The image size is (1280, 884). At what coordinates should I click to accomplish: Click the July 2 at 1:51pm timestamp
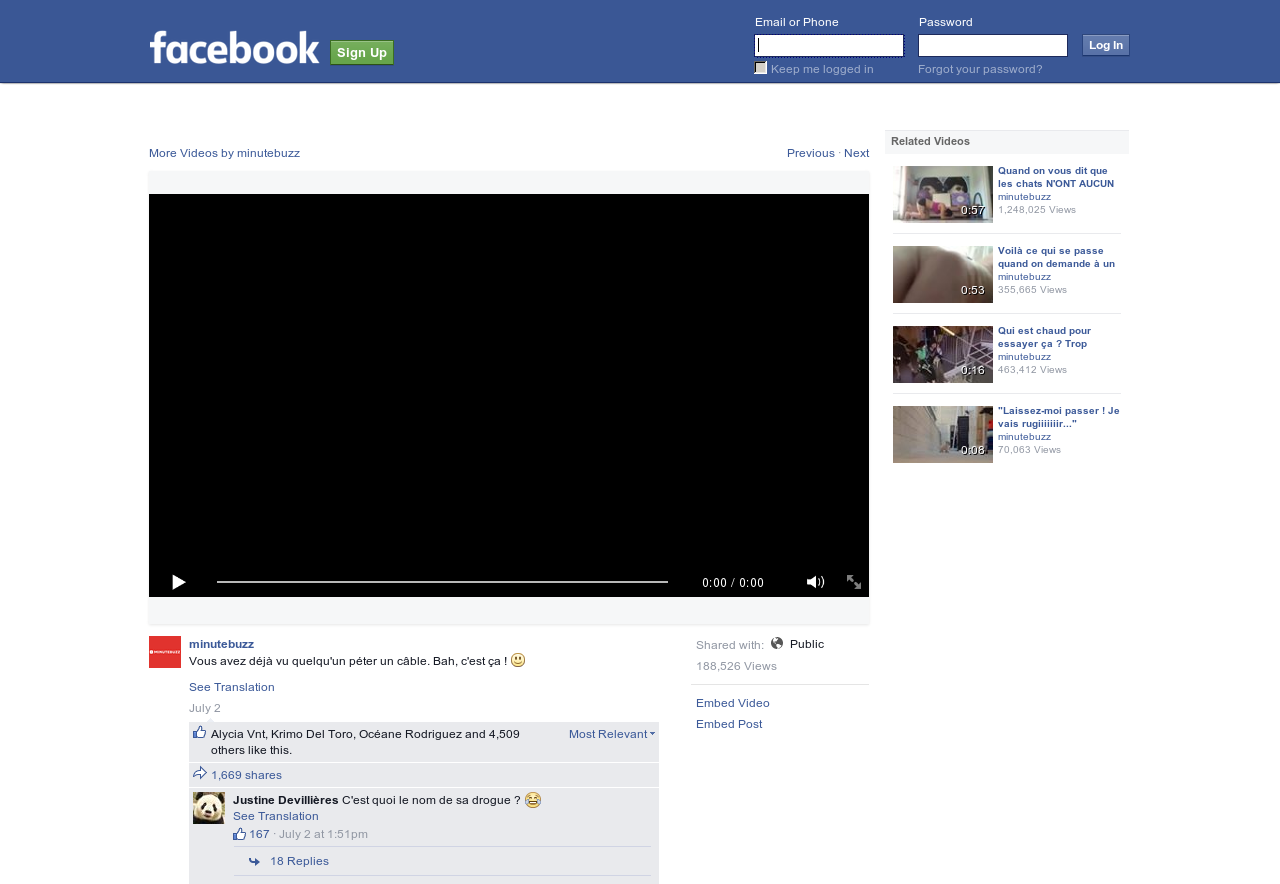(323, 834)
